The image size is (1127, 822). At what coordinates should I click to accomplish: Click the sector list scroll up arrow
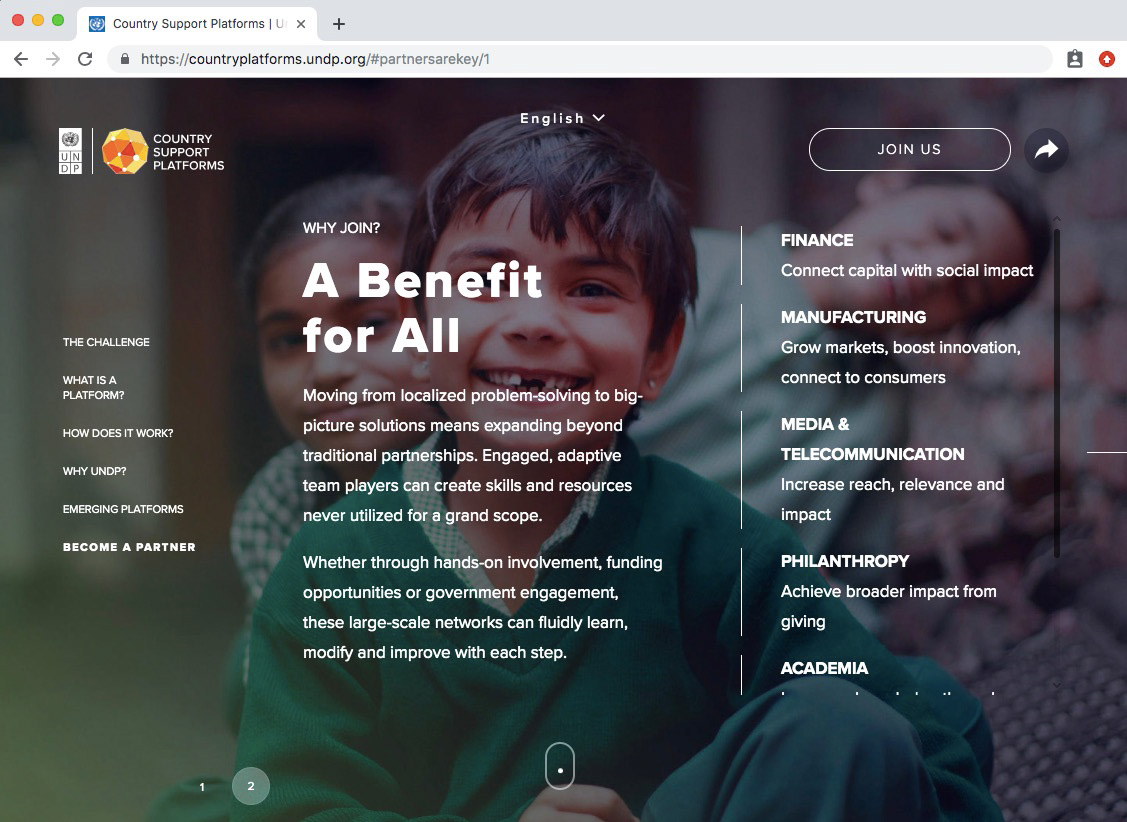[x=1057, y=218]
